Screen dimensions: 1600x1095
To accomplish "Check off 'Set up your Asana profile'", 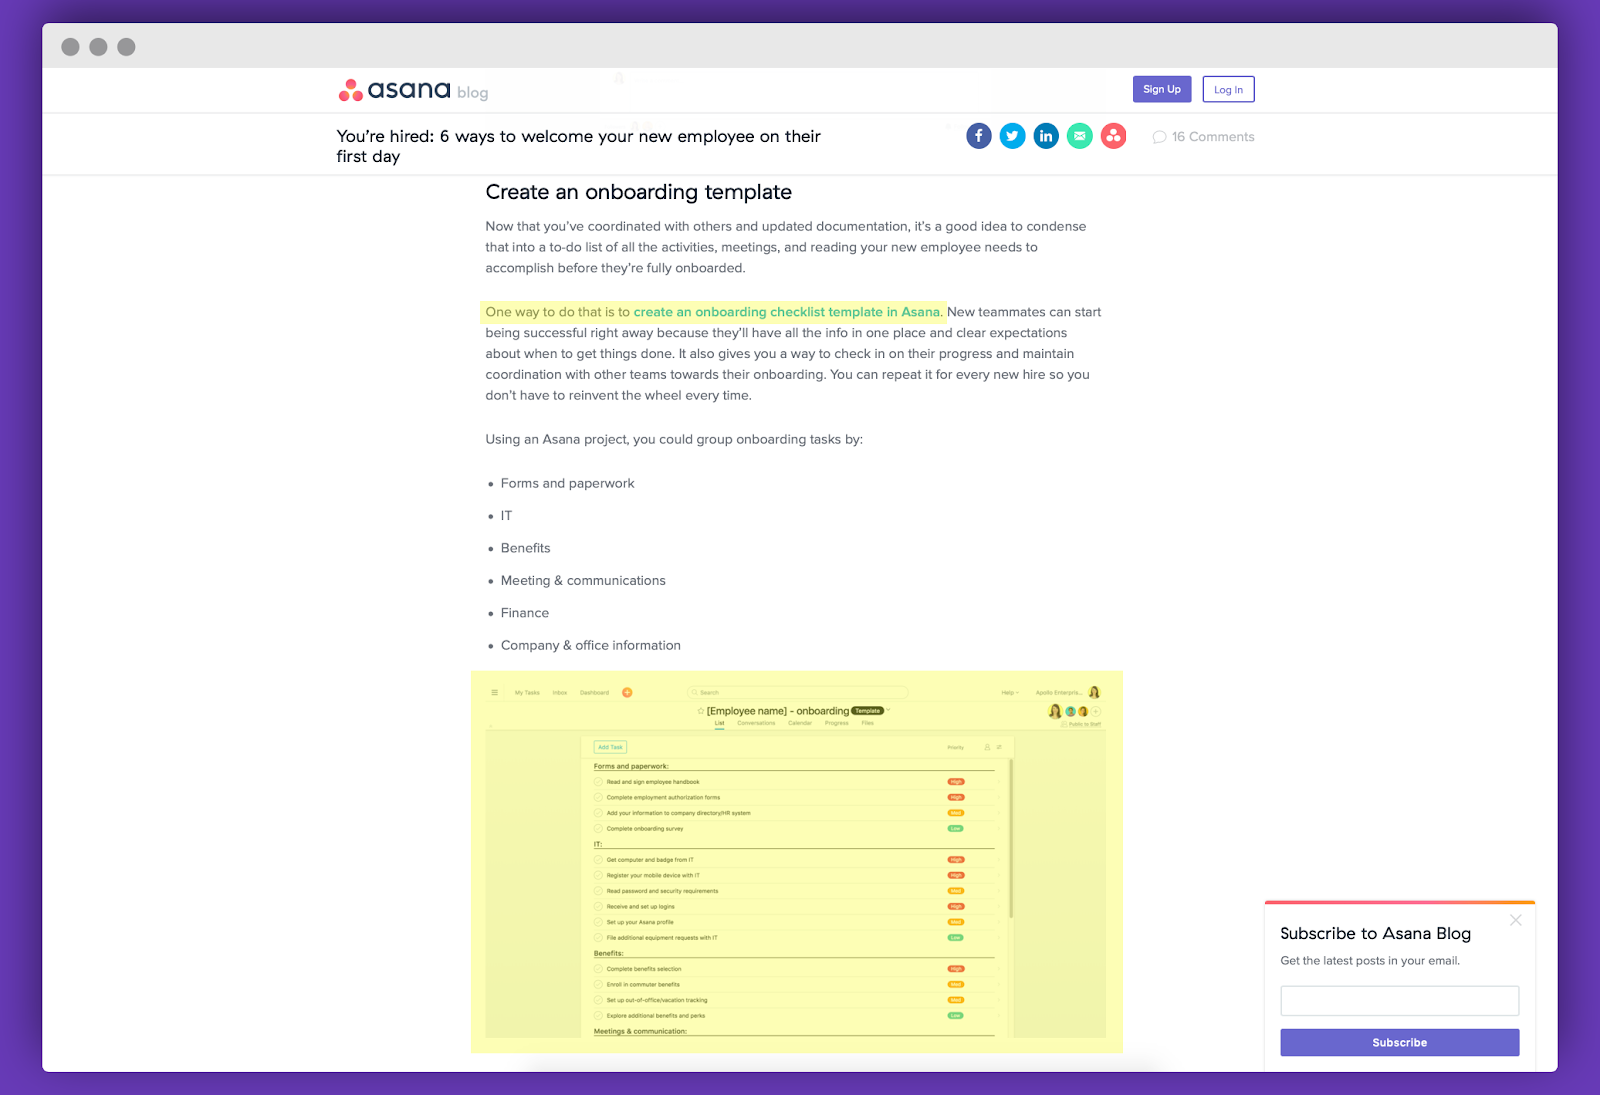I will [x=599, y=922].
